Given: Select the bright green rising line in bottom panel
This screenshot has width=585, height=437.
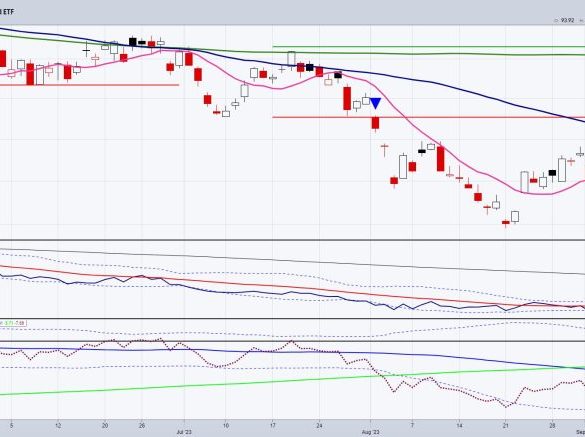Looking at the screenshot, I should 292,380.
